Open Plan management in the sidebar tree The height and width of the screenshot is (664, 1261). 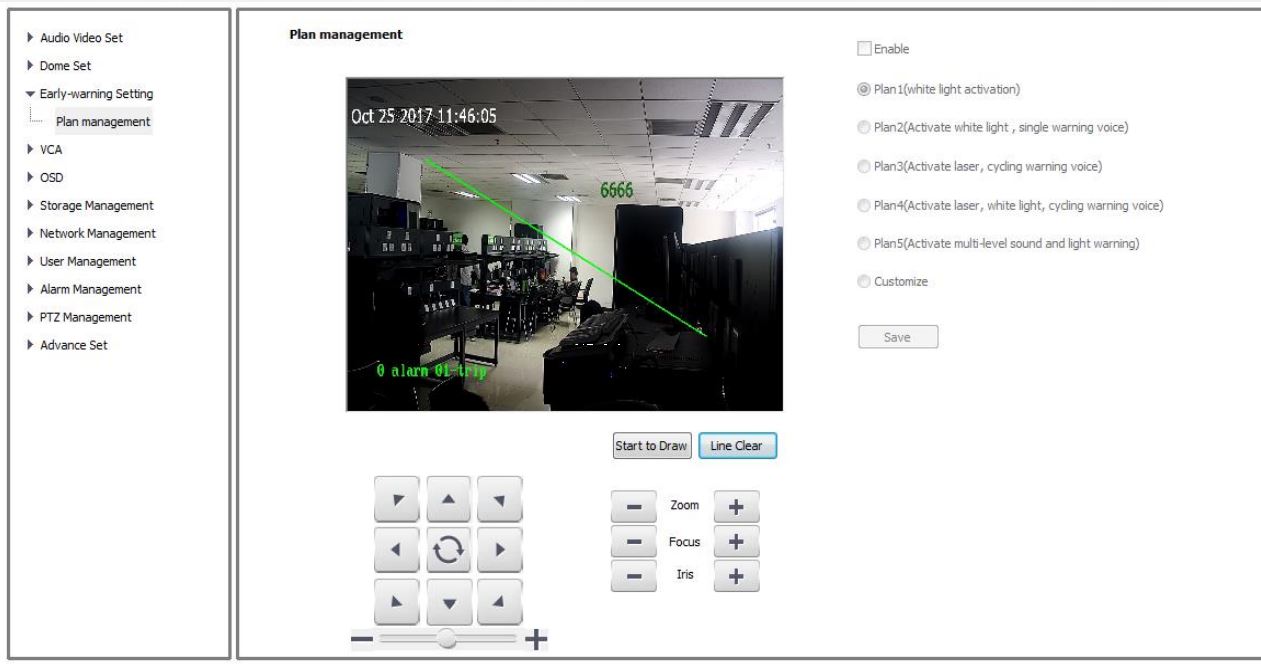tap(103, 122)
